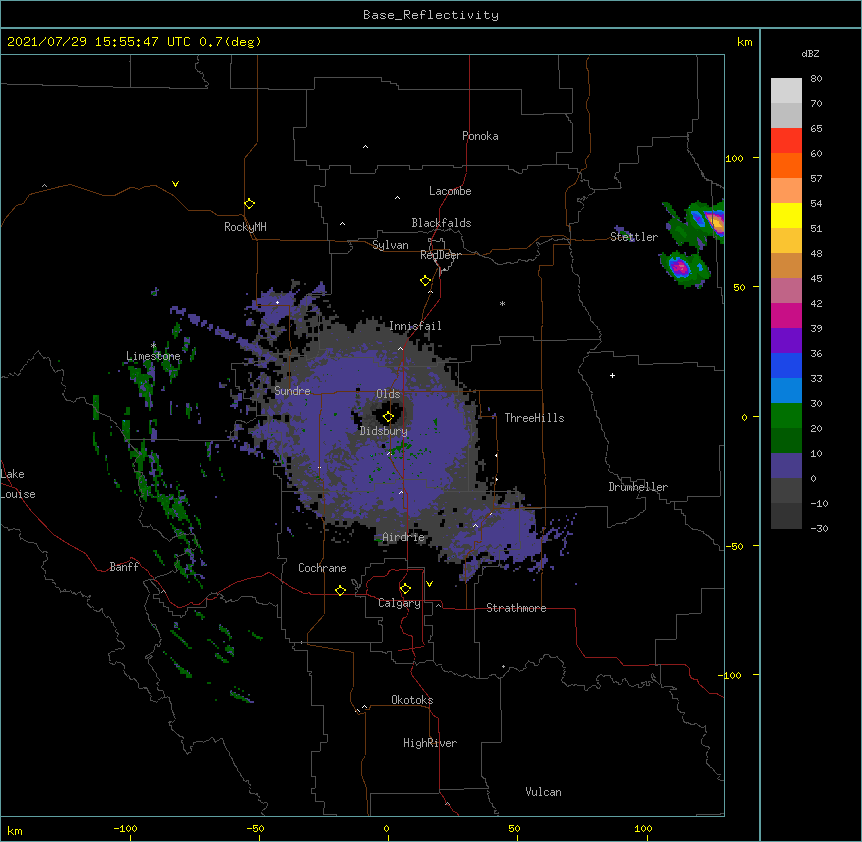Image resolution: width=862 pixels, height=842 pixels.
Task: Click the ThreeHills label
Action: coord(534,418)
